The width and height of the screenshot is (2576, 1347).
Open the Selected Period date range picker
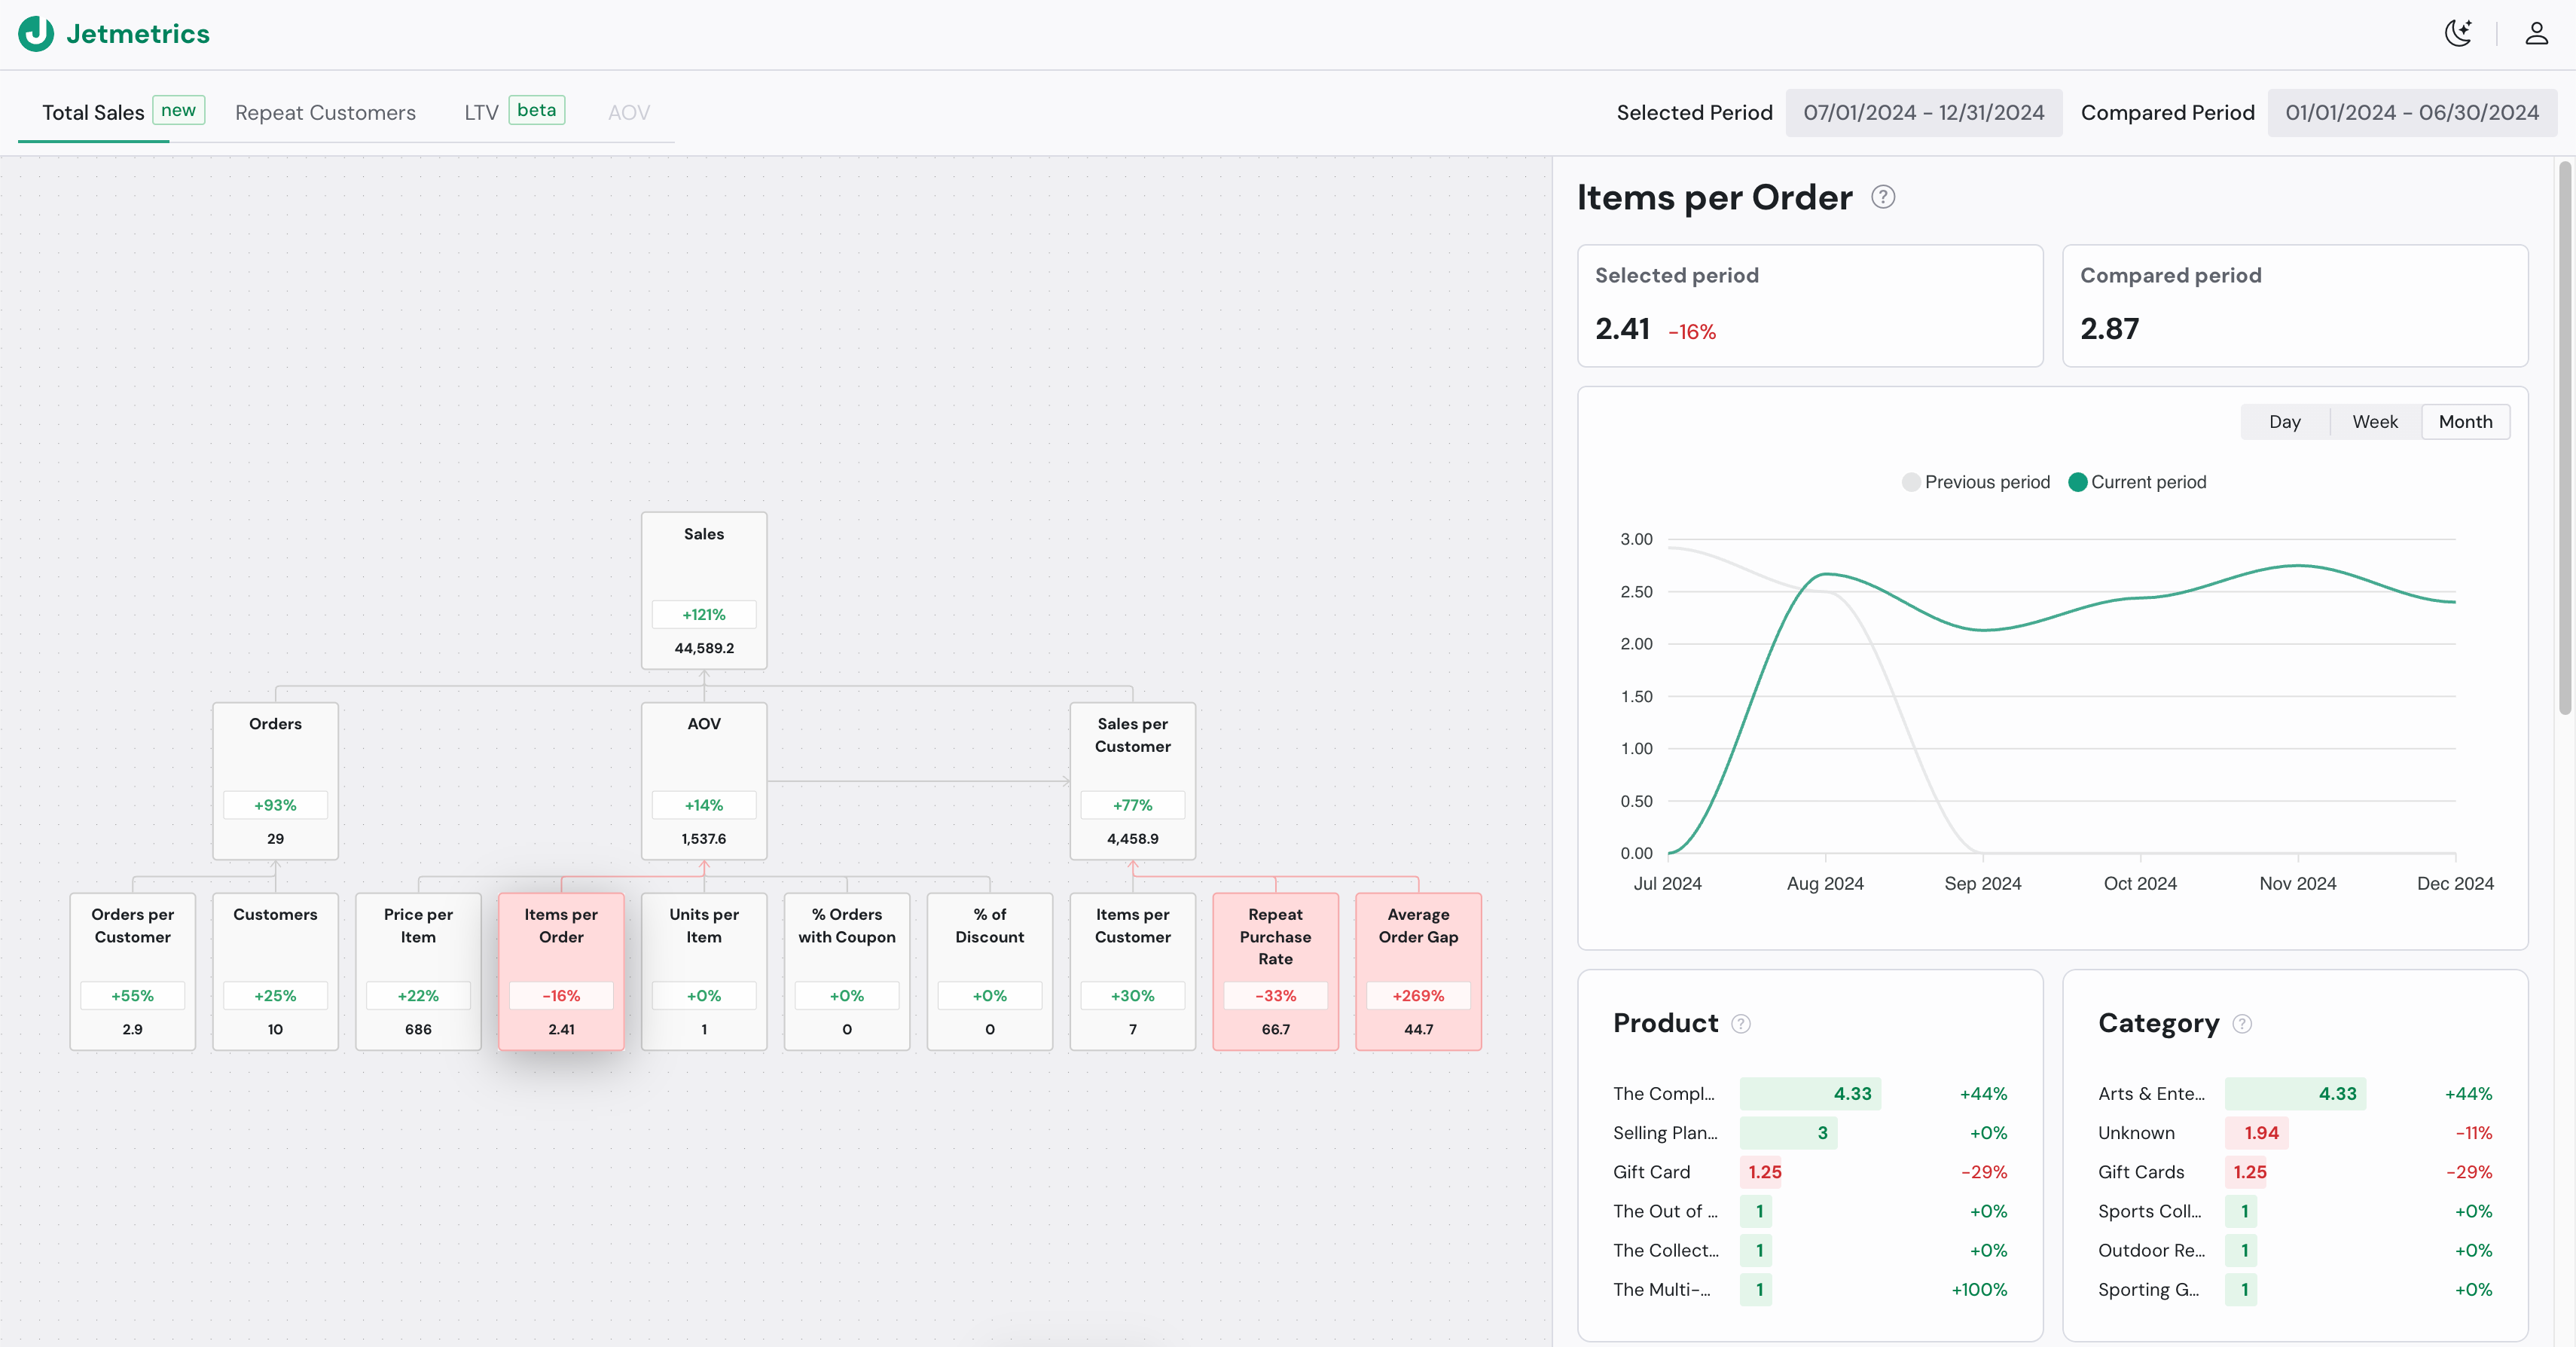1923,113
